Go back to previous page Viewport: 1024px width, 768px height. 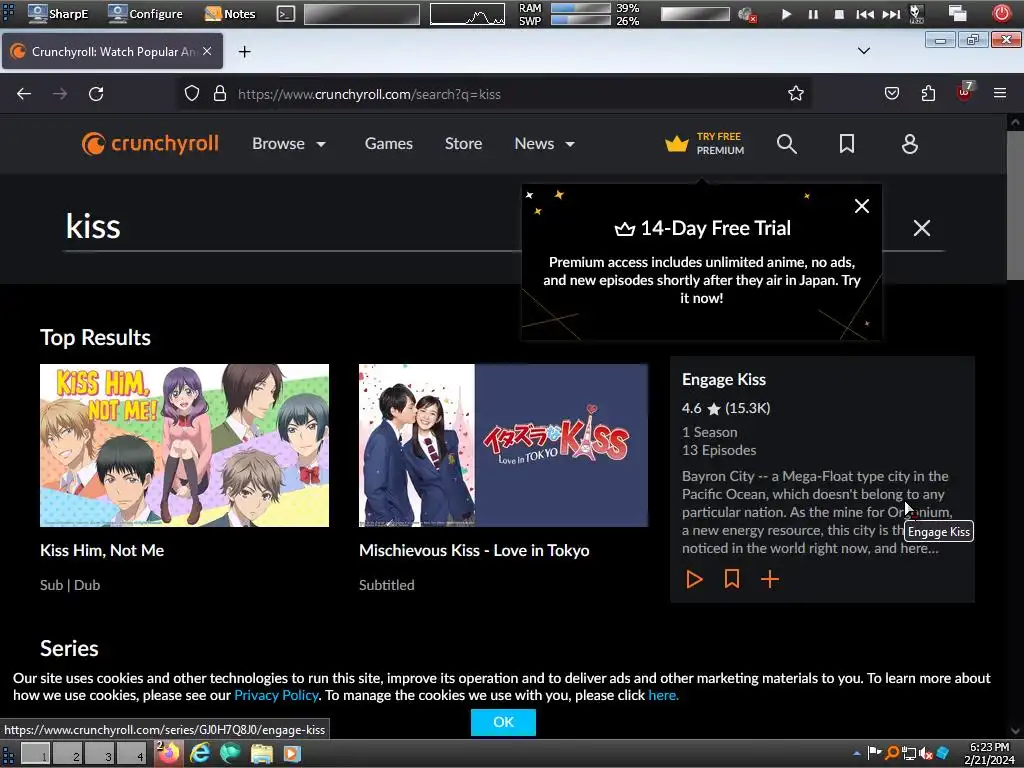24,94
